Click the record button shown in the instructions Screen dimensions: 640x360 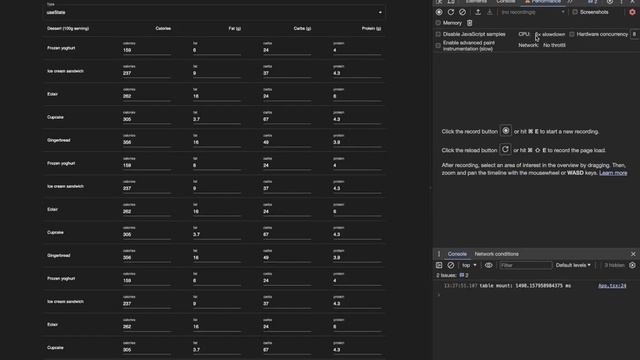pyautogui.click(x=506, y=131)
